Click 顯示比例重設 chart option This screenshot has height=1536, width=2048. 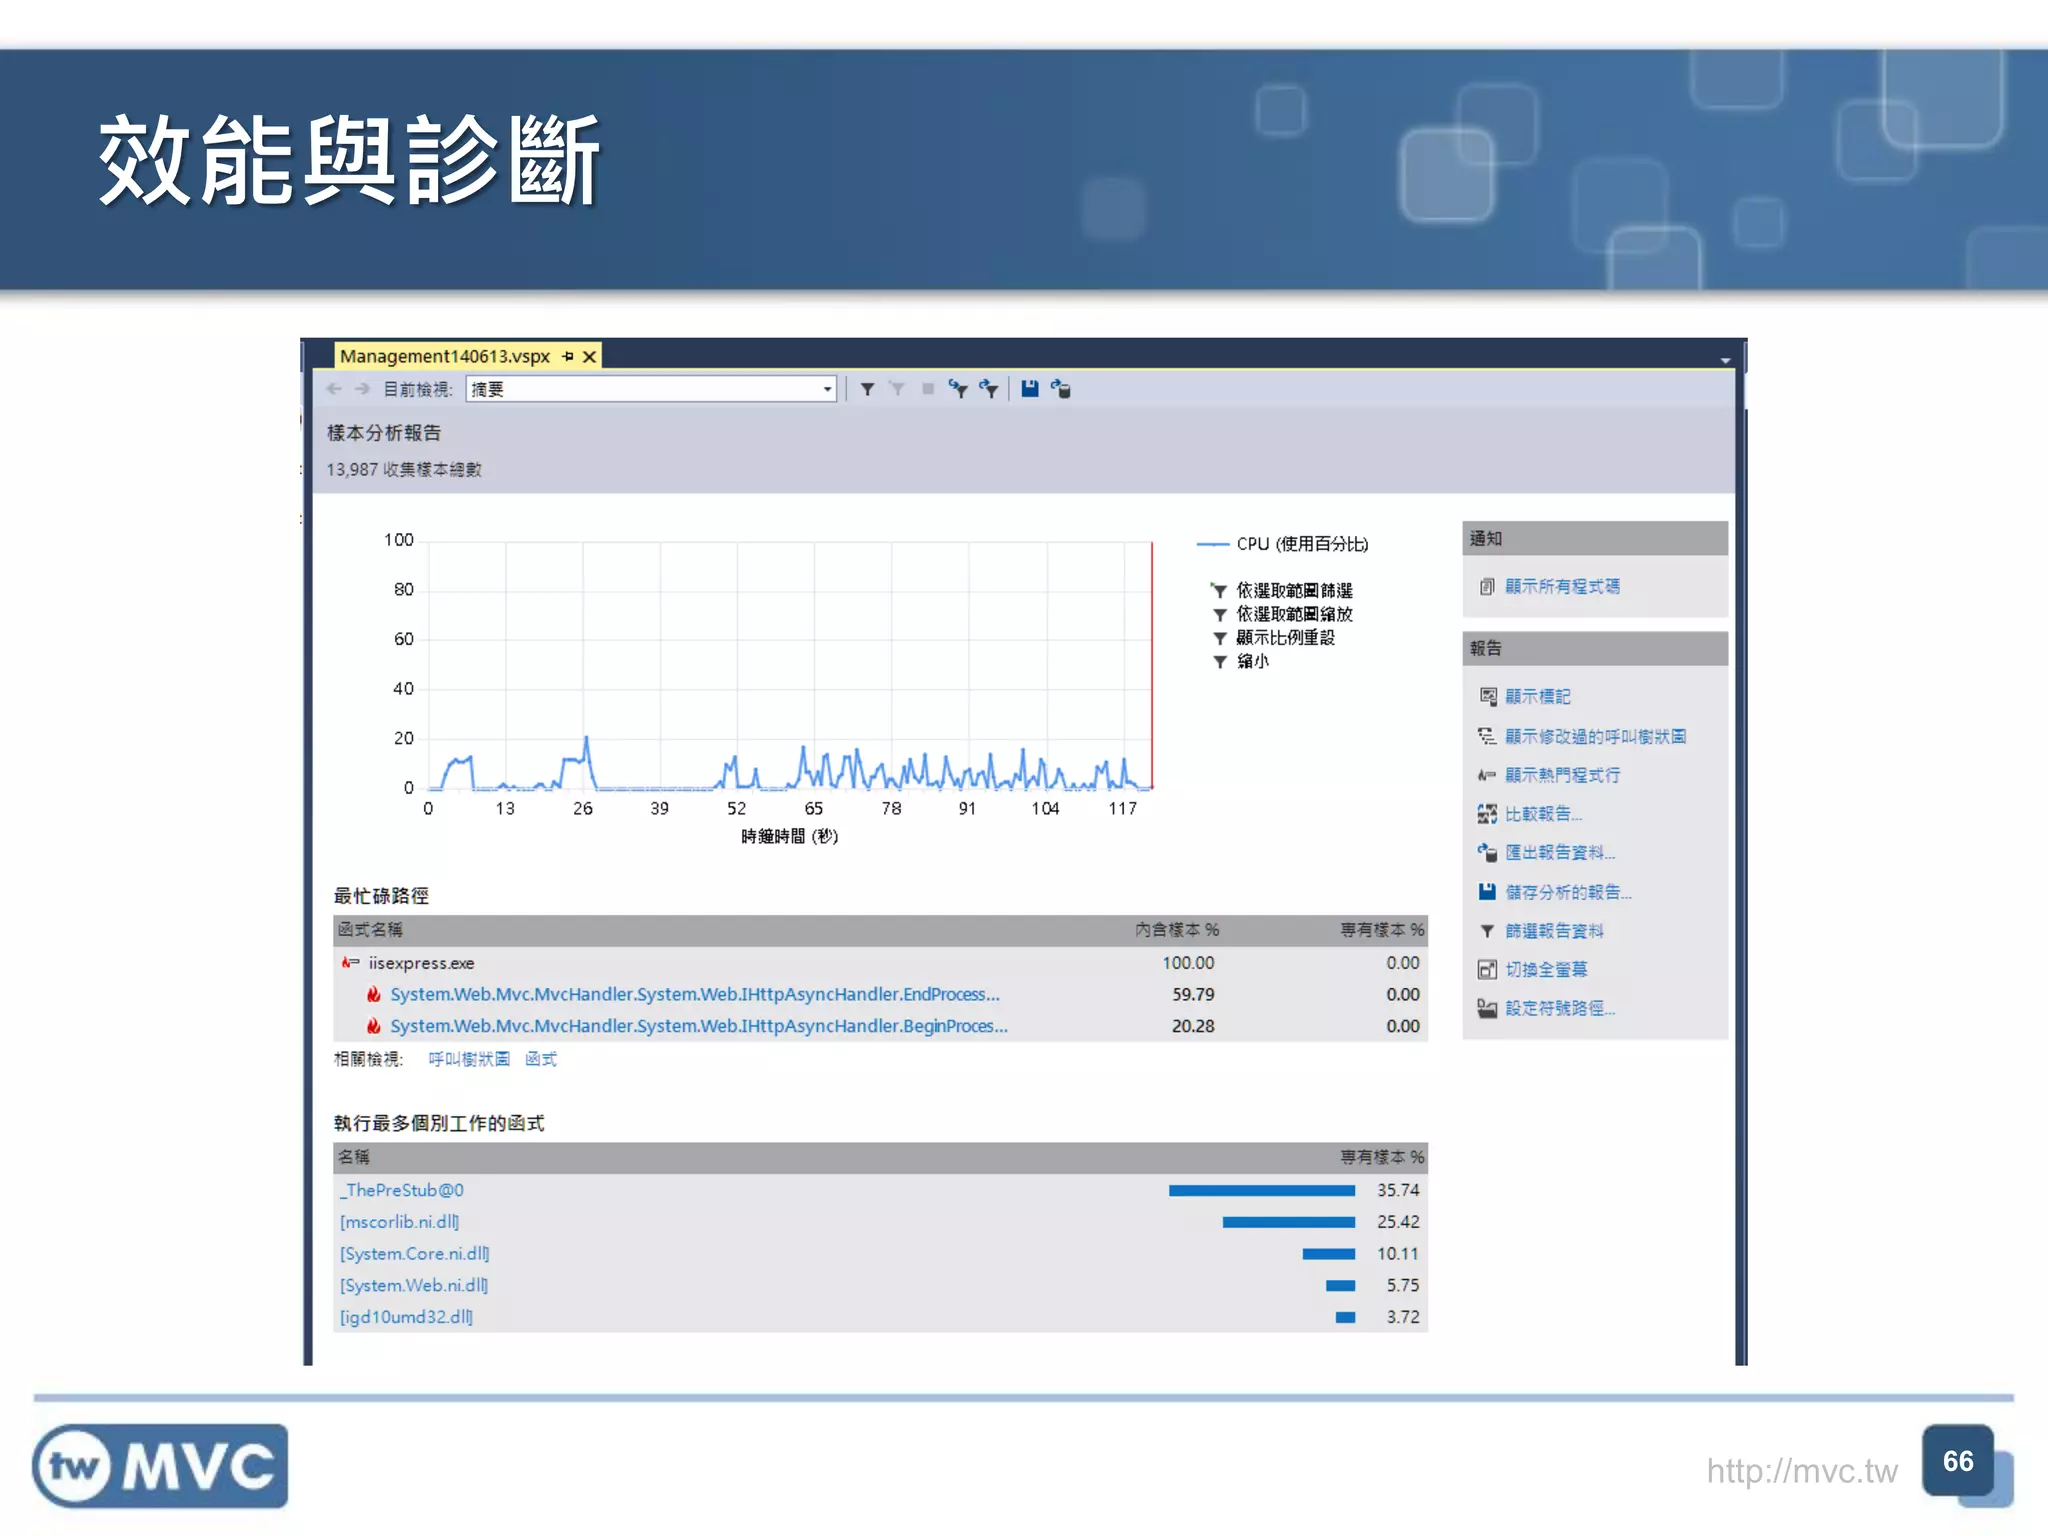tap(1285, 637)
